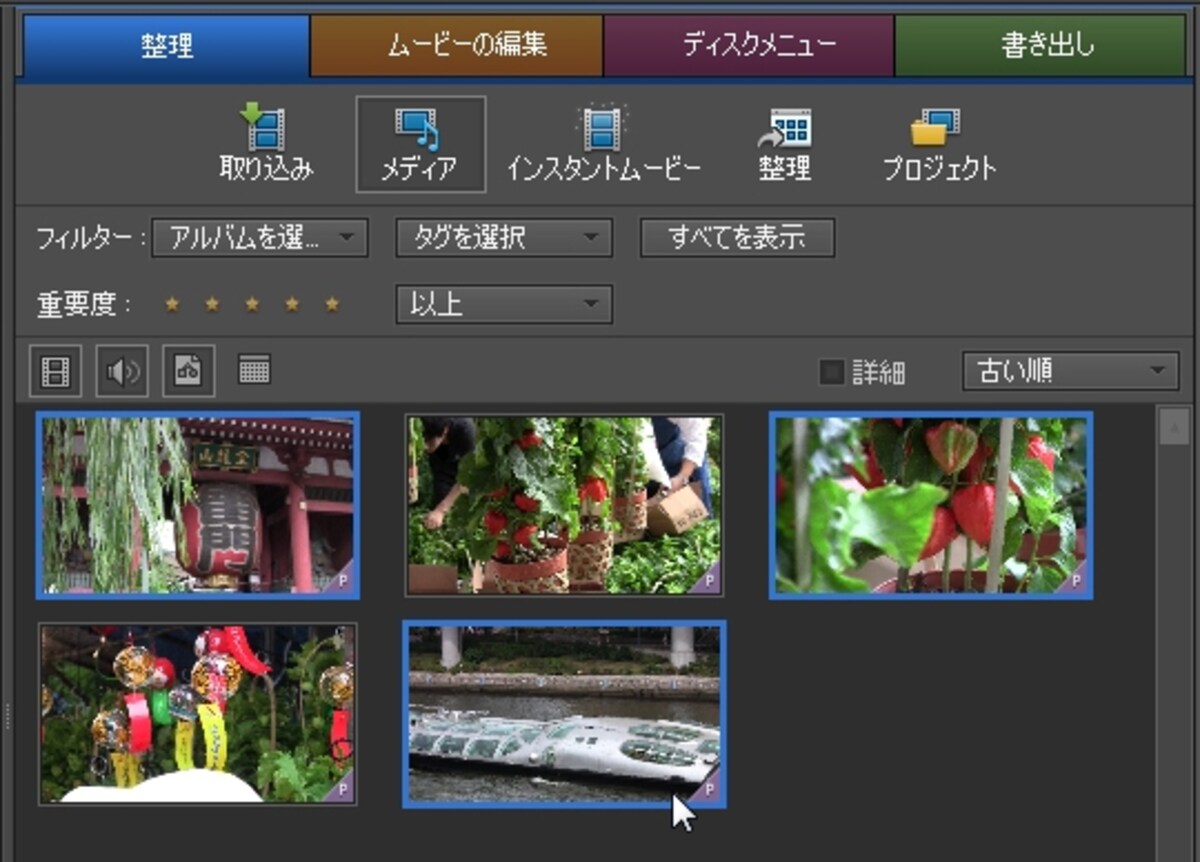
Task: Click the すべてを表示 show all button
Action: point(738,238)
